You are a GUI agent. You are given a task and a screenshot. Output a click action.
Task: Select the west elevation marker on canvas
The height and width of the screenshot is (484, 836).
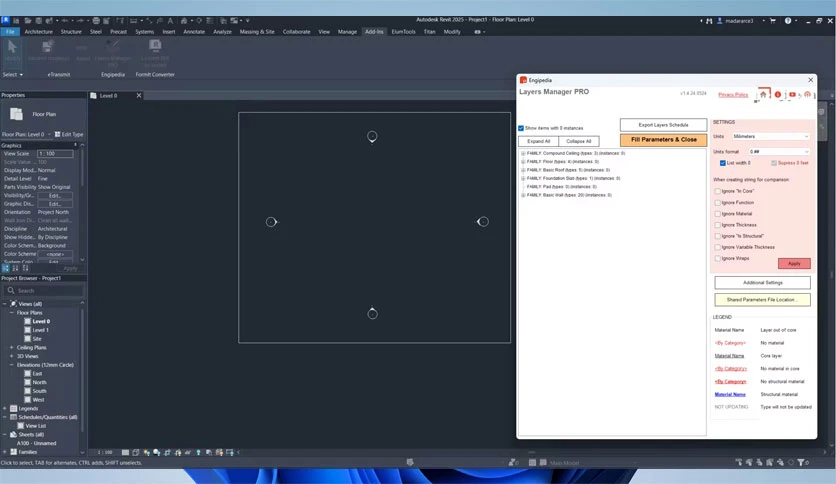coord(271,222)
